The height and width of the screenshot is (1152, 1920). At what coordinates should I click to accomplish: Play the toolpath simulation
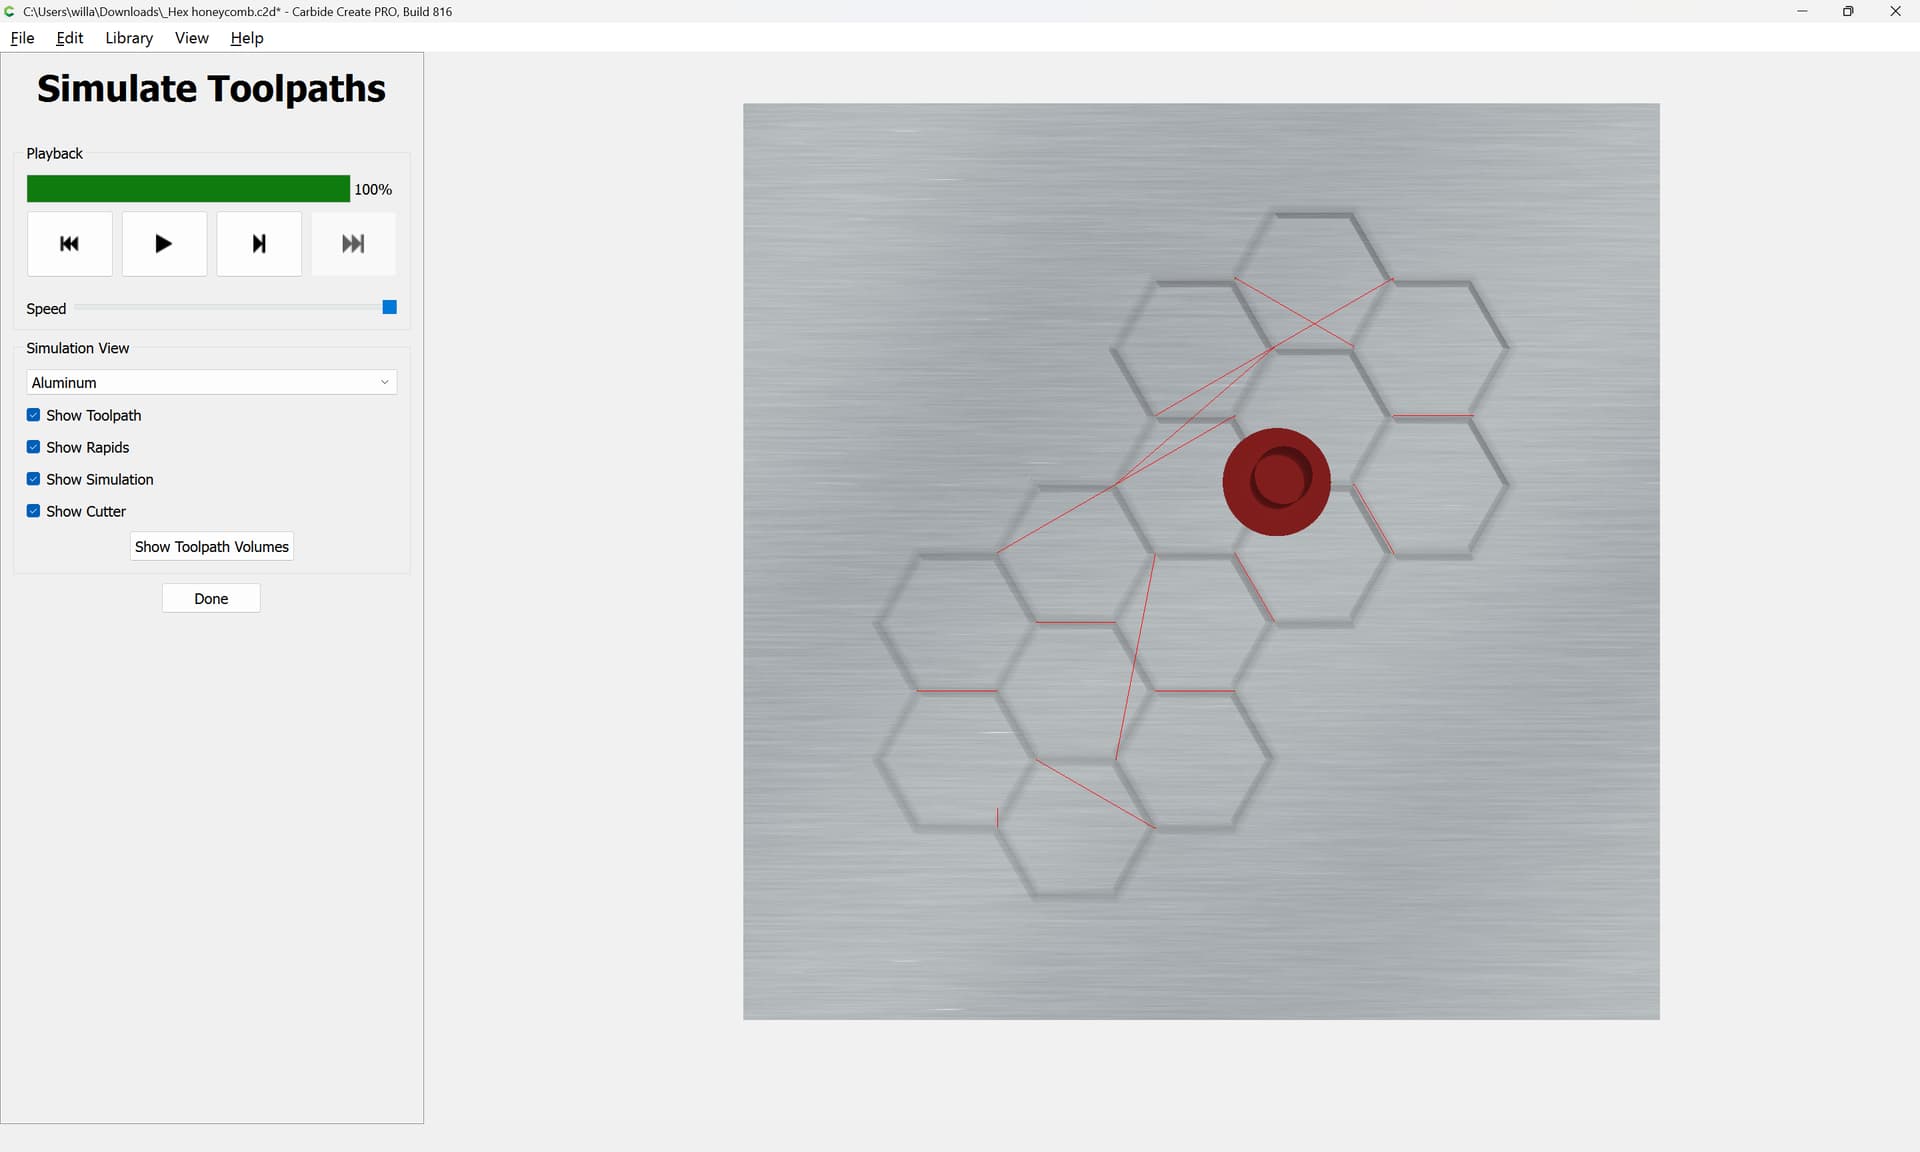pos(164,243)
